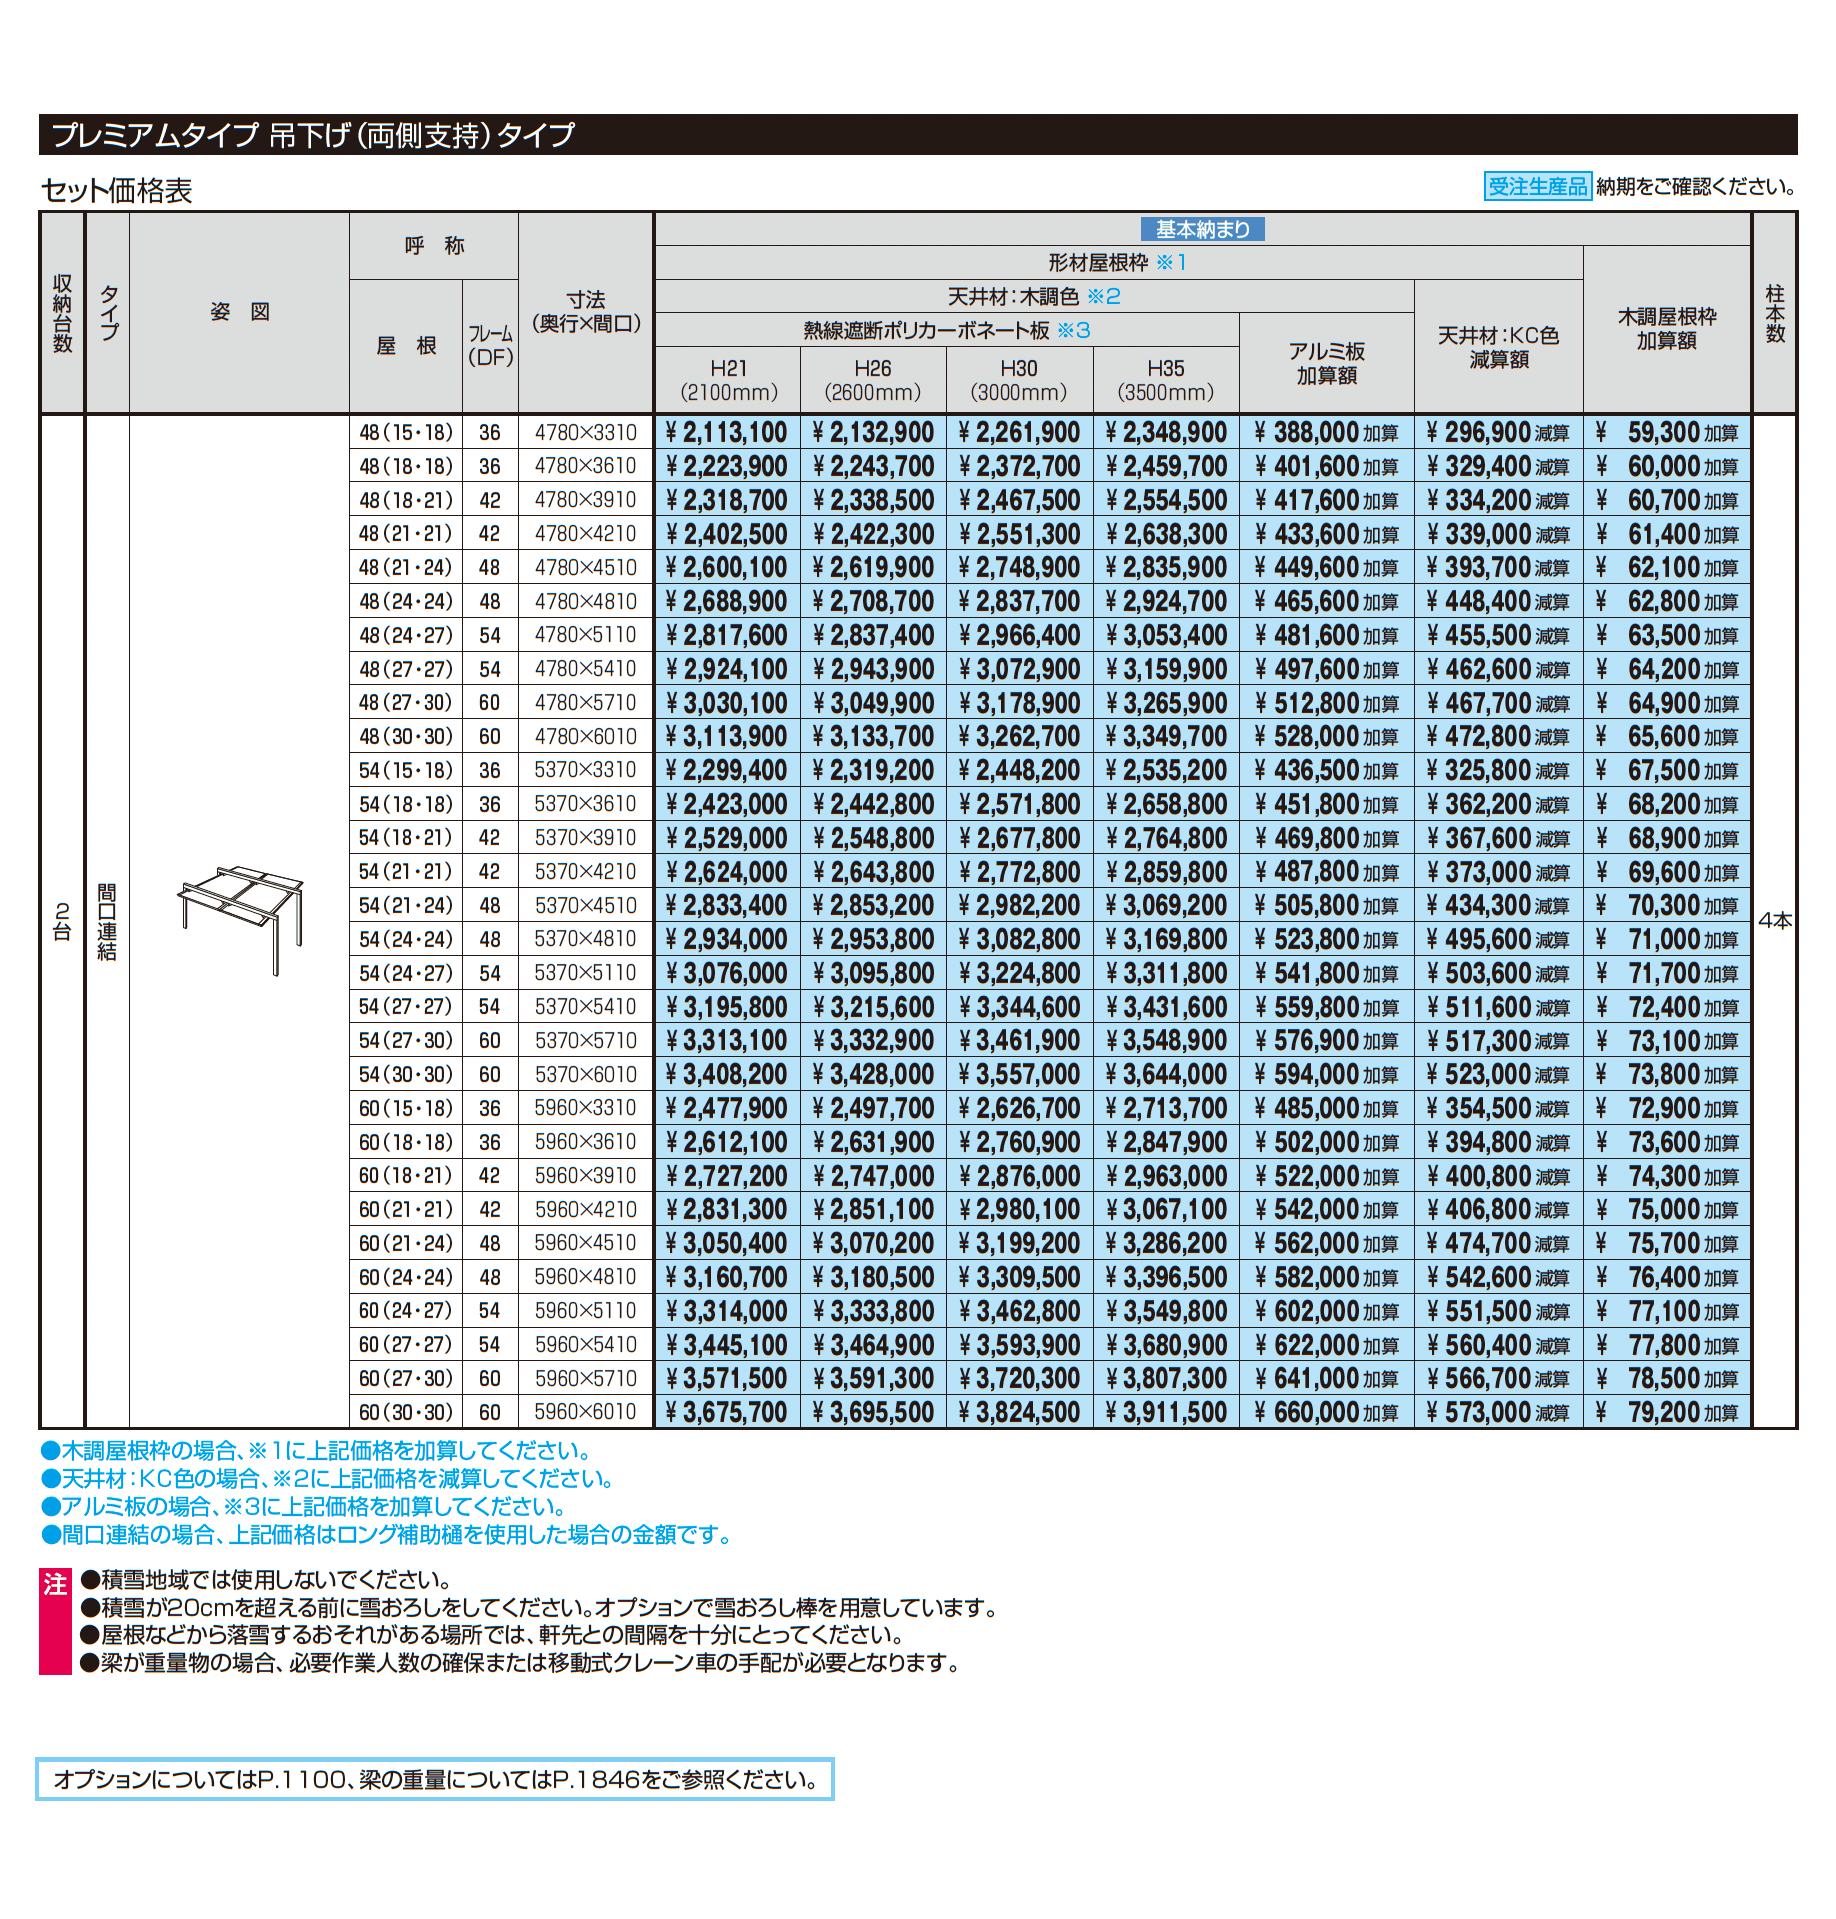Image resolution: width=1836 pixels, height=1919 pixels.
Task: Click the 5370×4210 dimension cell
Action: (586, 871)
